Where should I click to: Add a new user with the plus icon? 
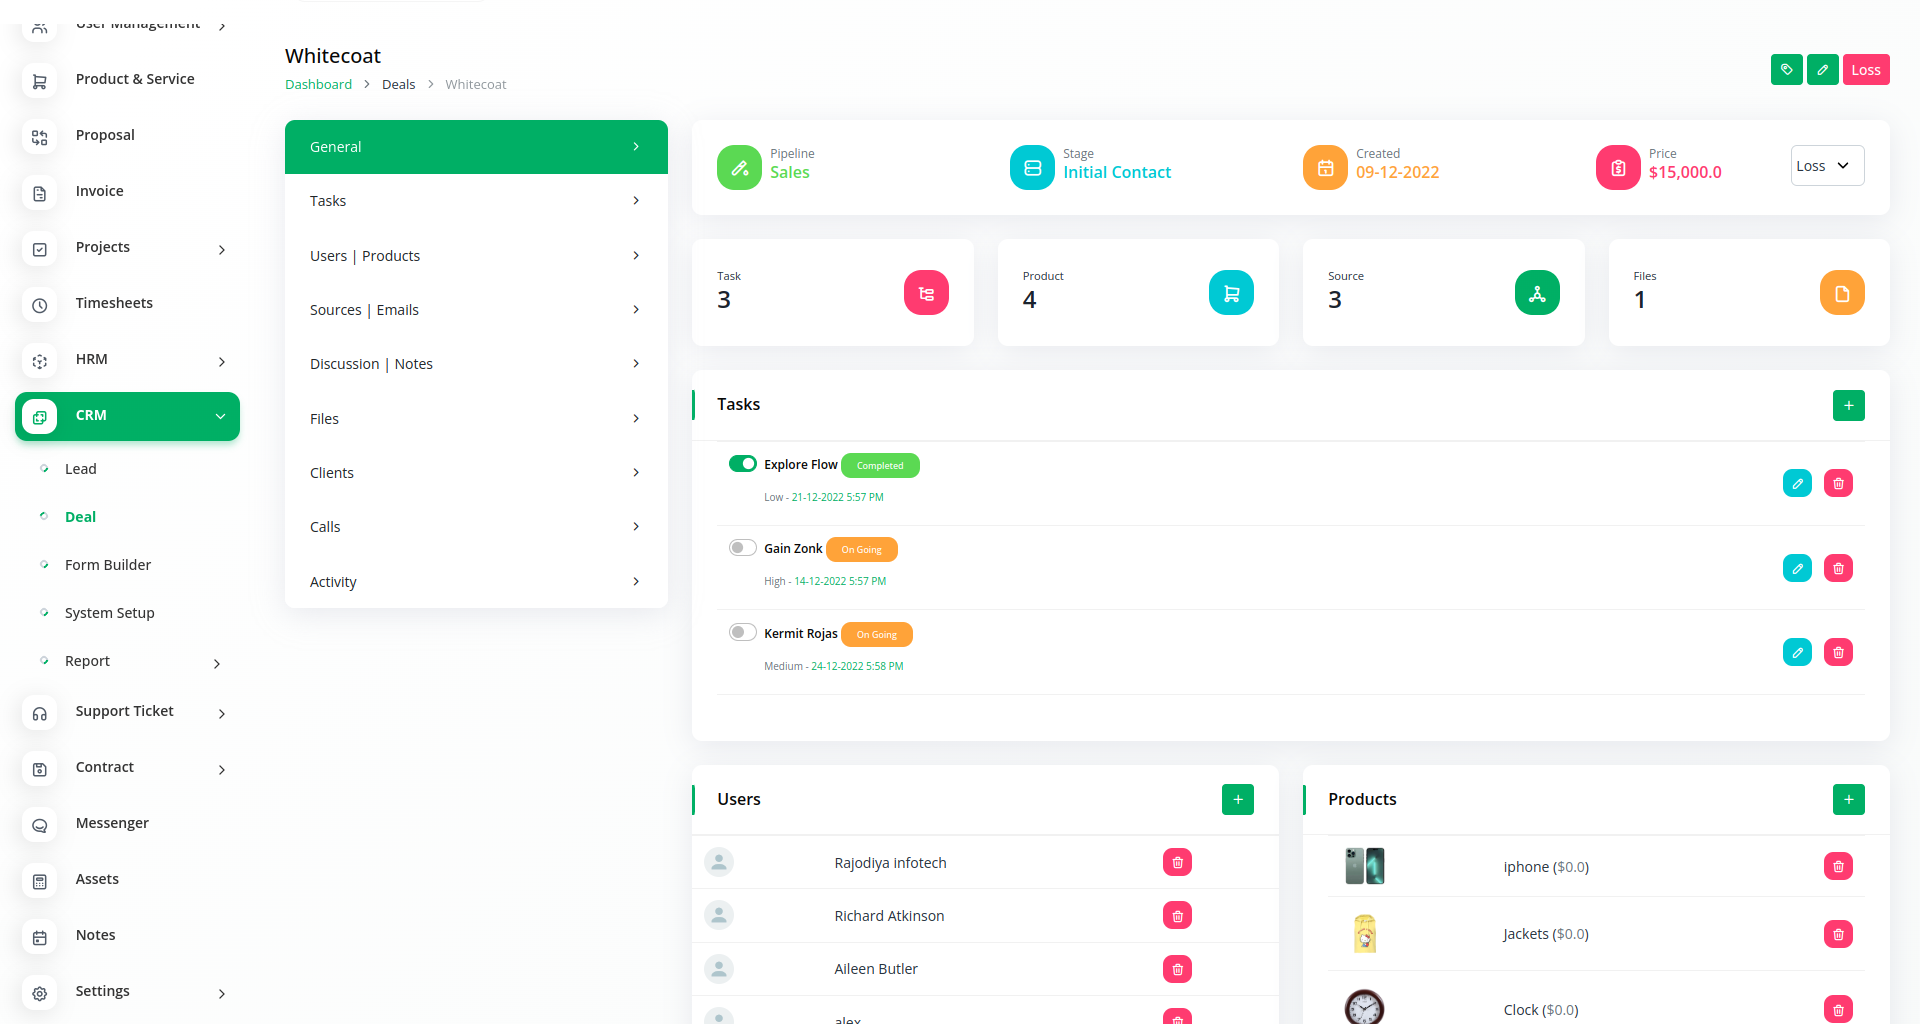click(1237, 799)
